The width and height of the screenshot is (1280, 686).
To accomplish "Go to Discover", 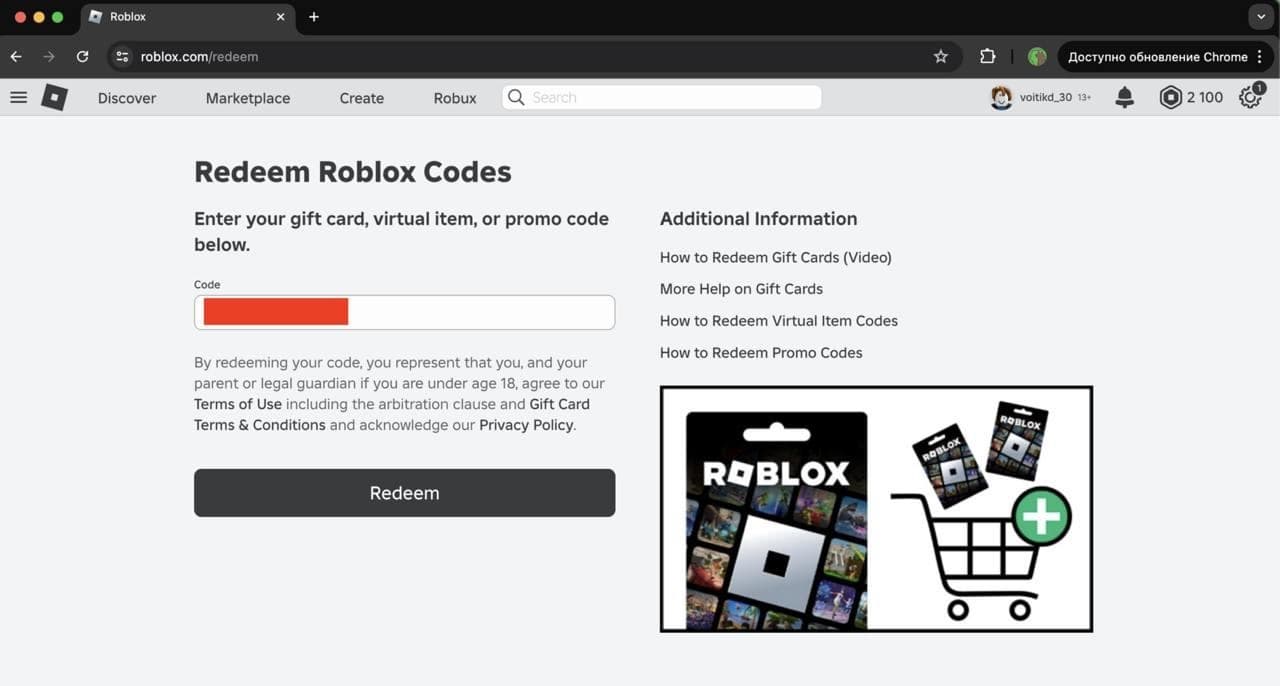I will [127, 98].
